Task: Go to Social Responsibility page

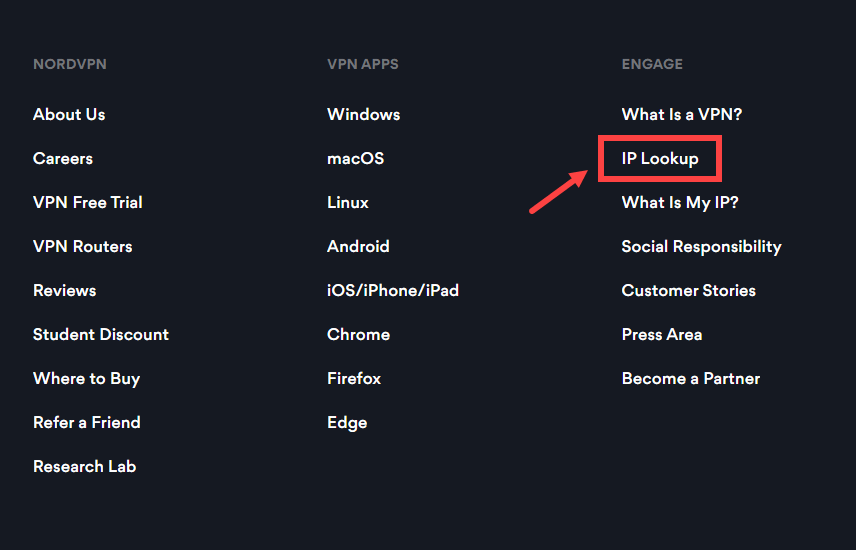Action: pyautogui.click(x=702, y=247)
